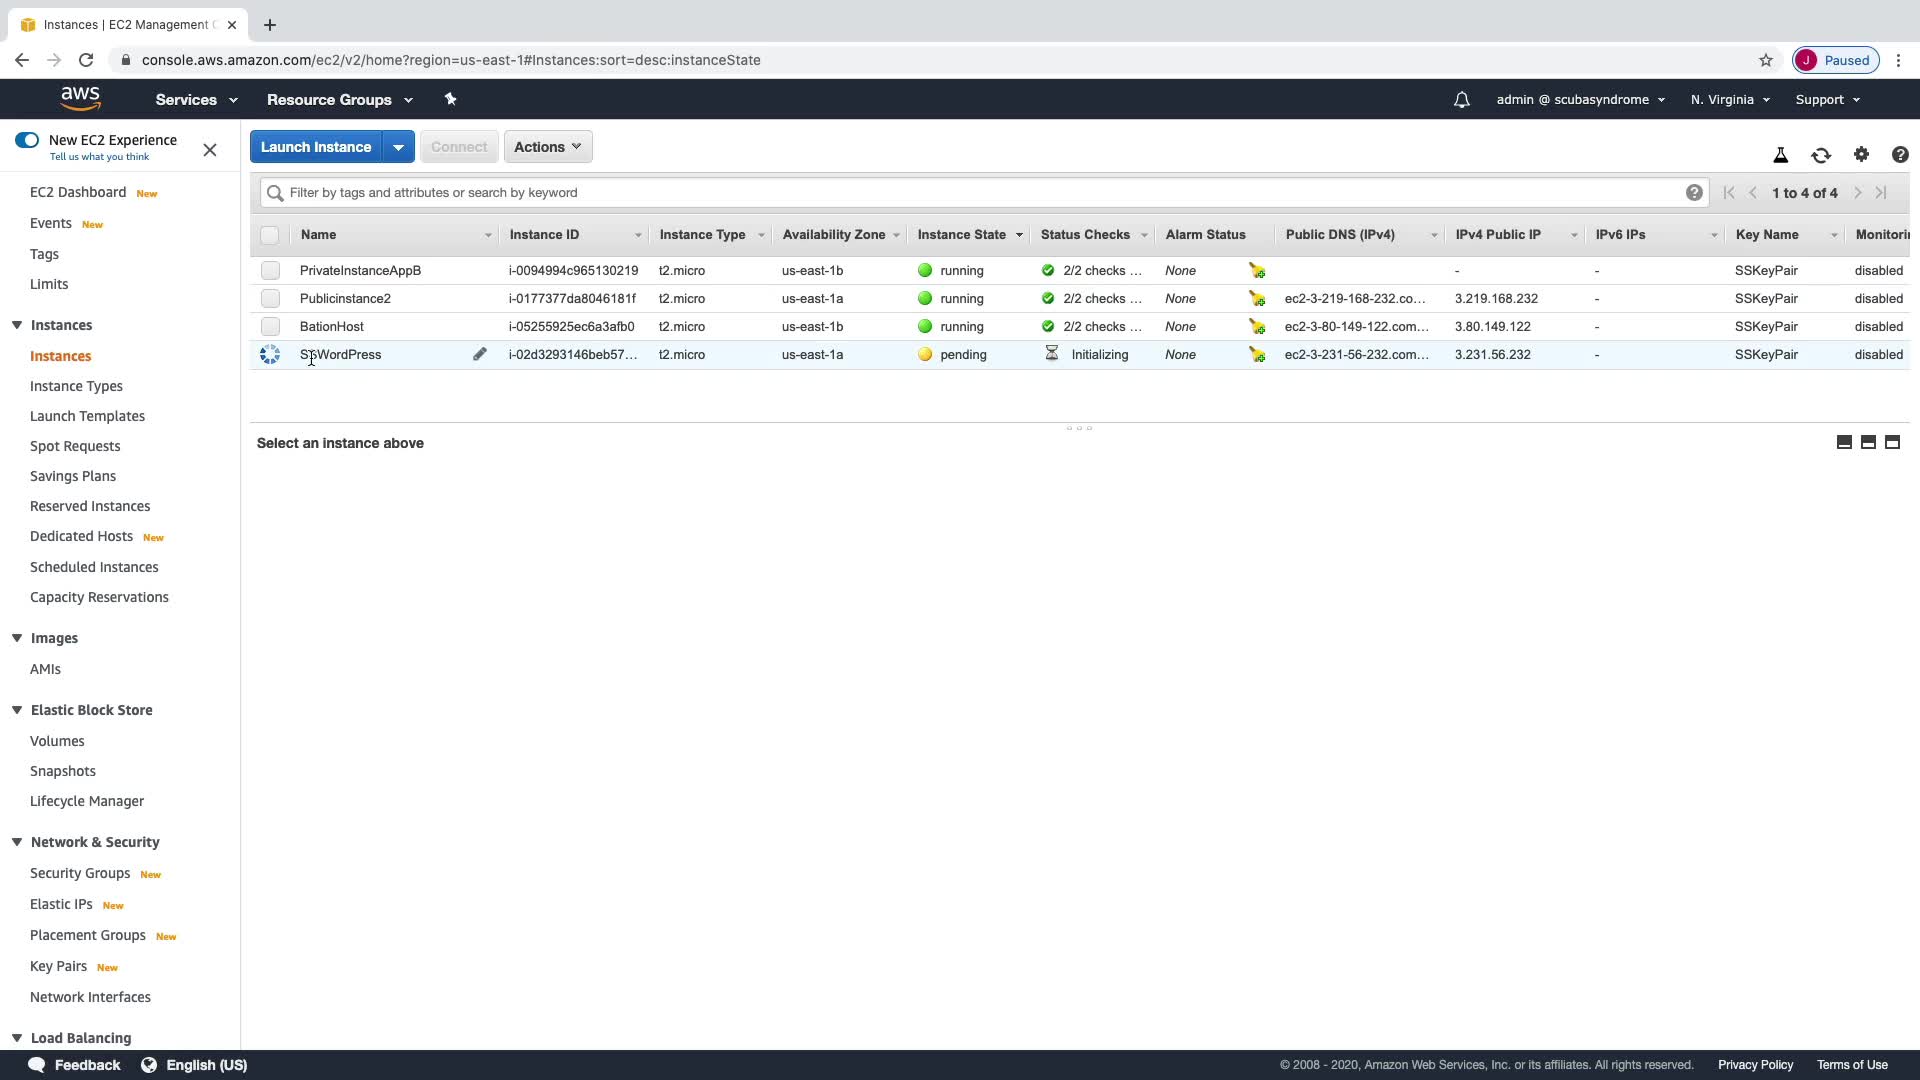Check the PrivateInstanceAppB row checkbox

click(x=270, y=271)
